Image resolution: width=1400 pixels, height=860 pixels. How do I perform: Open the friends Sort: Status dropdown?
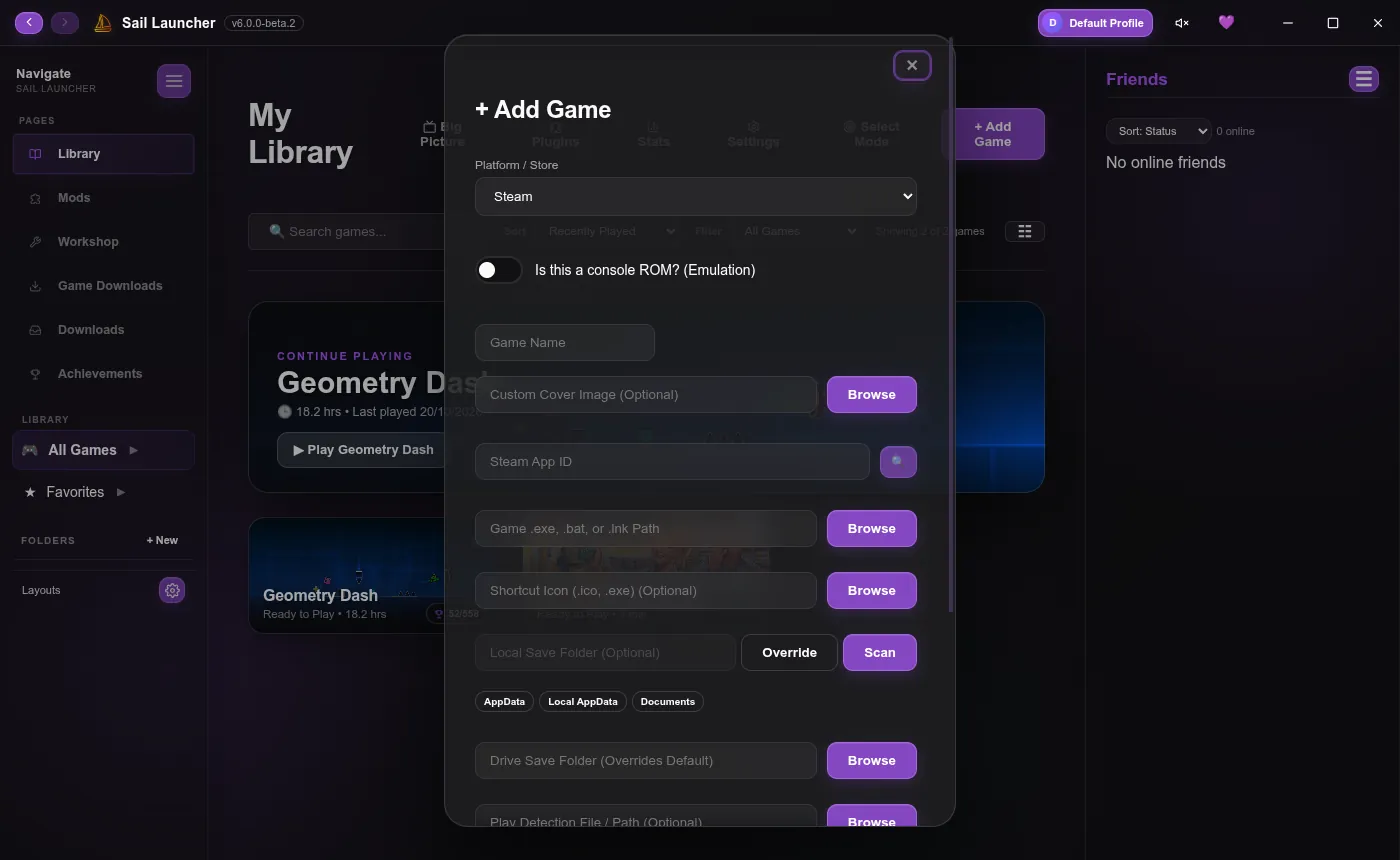tap(1159, 131)
